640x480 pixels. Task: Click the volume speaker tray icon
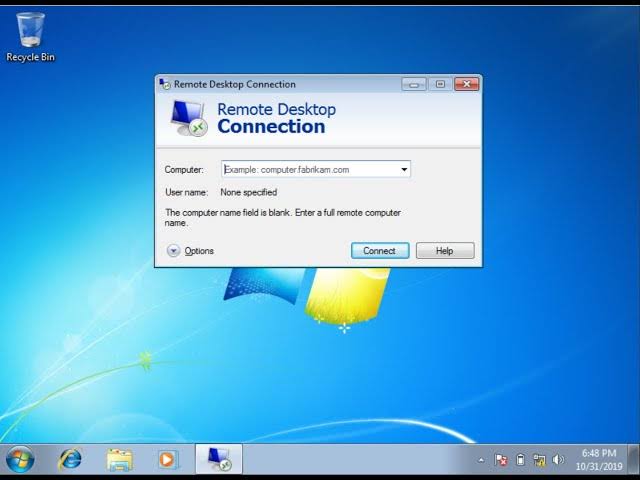tap(558, 460)
